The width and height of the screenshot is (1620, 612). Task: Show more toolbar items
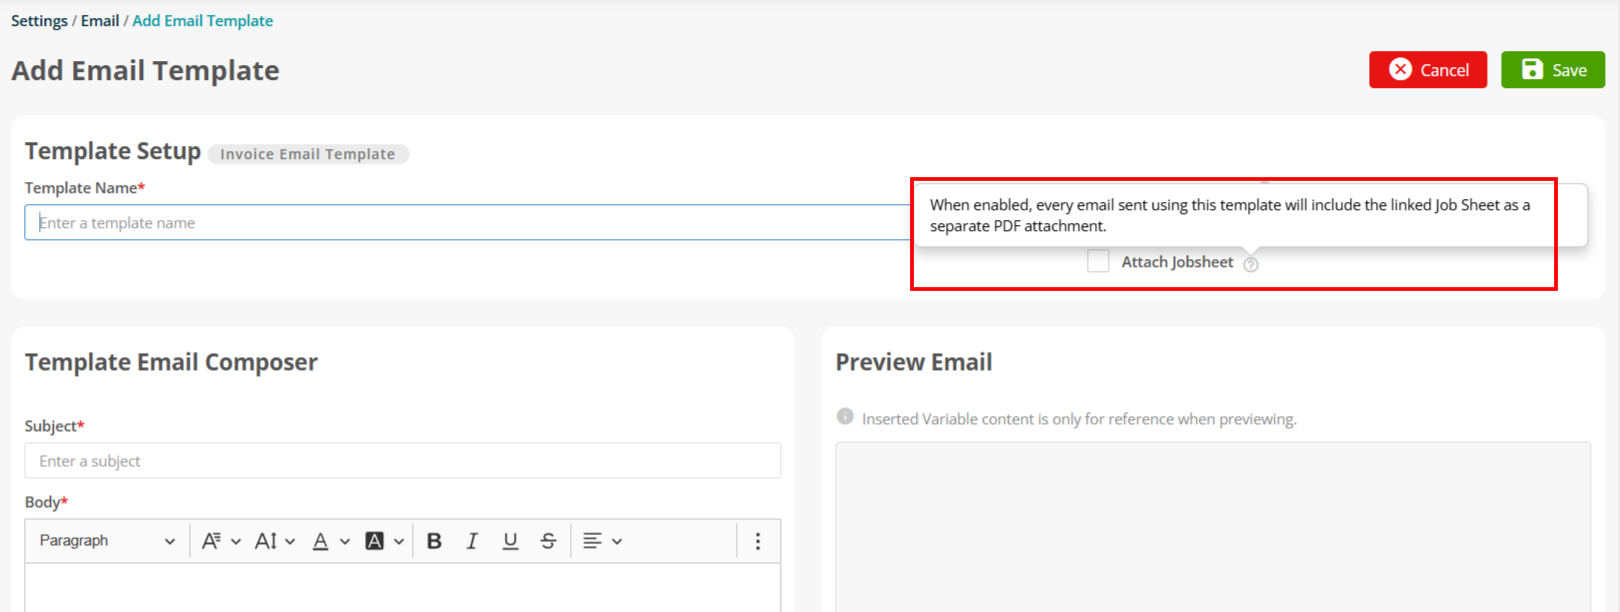pos(758,541)
